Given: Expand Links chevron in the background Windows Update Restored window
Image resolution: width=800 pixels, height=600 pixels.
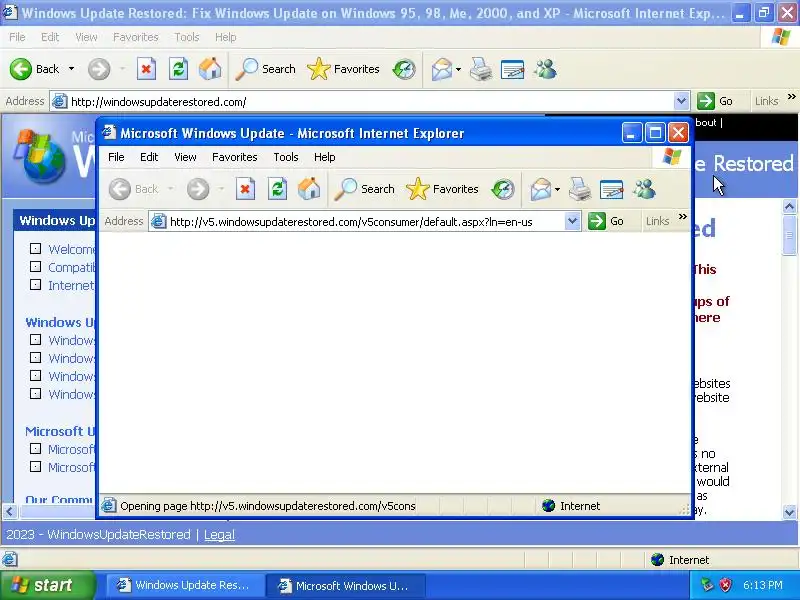Looking at the screenshot, I should tap(792, 96).
